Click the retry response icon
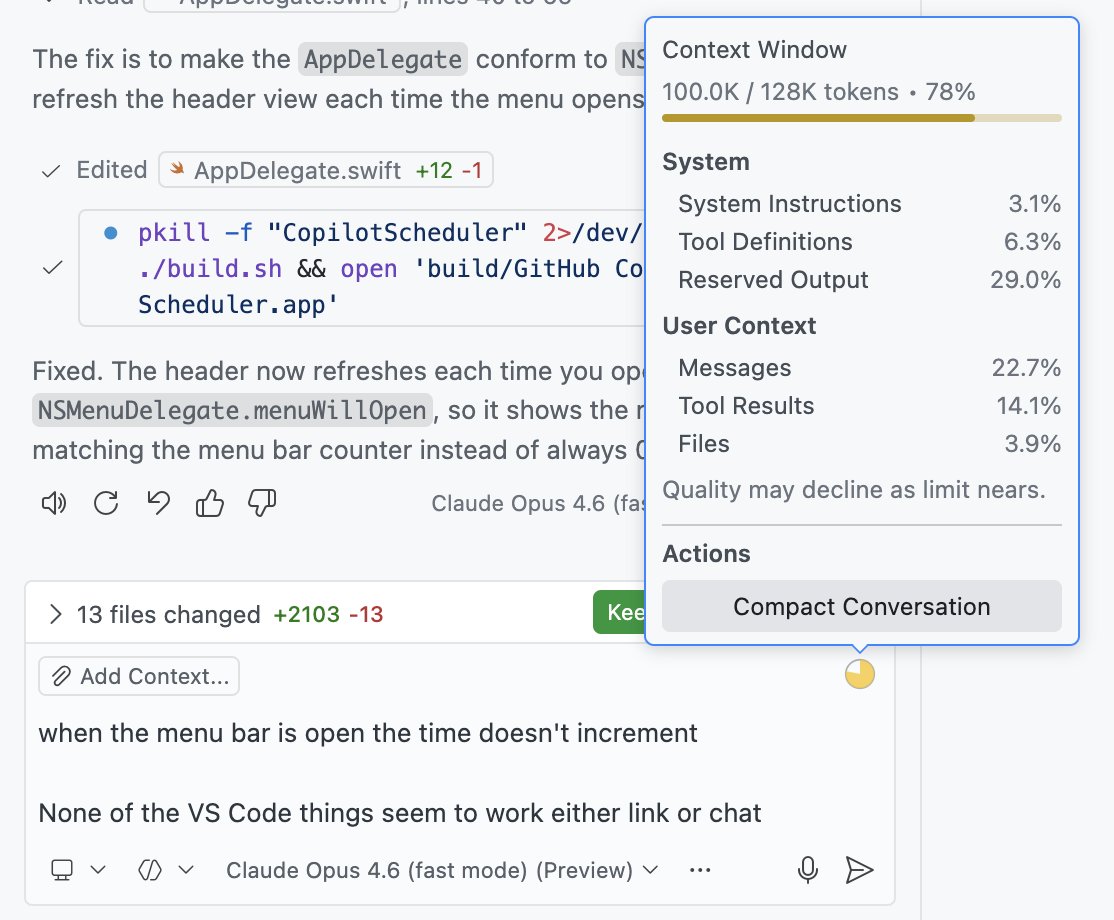The width and height of the screenshot is (1114, 920). coord(106,503)
